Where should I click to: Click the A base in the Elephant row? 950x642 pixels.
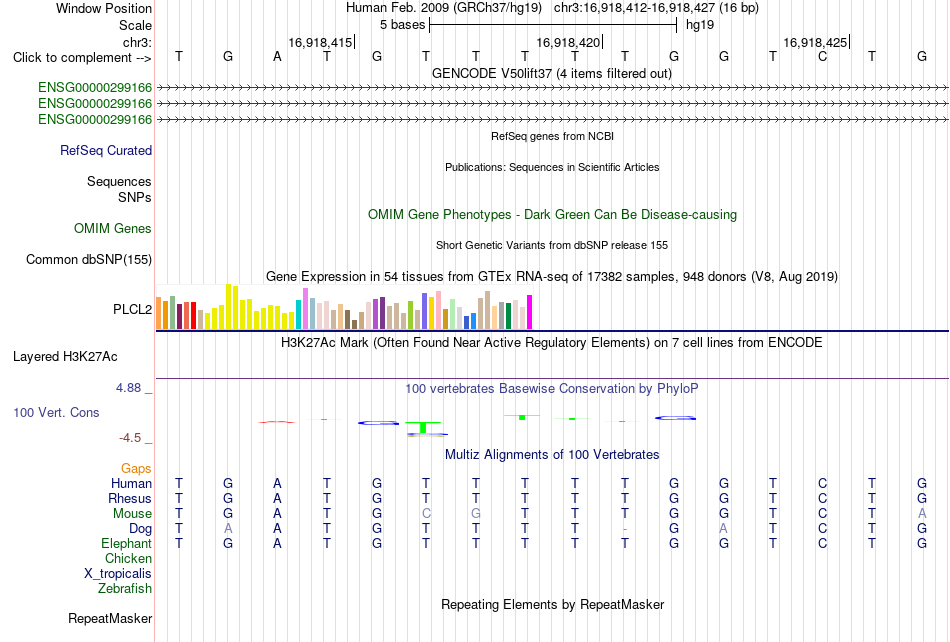[277, 543]
